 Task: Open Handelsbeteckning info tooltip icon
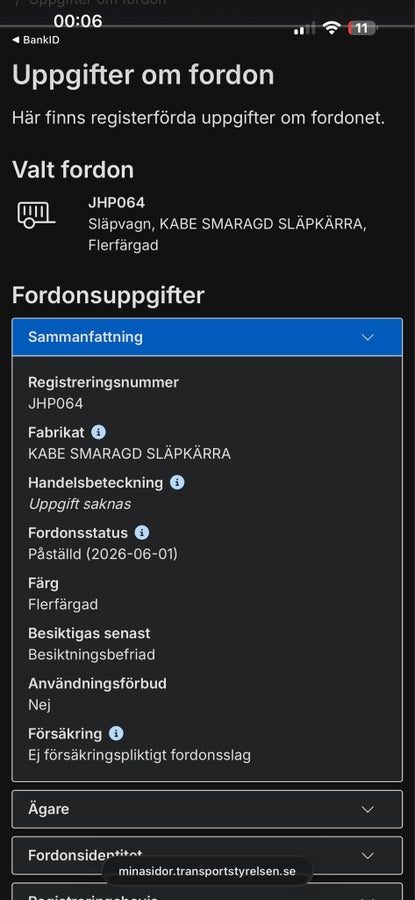(x=177, y=483)
